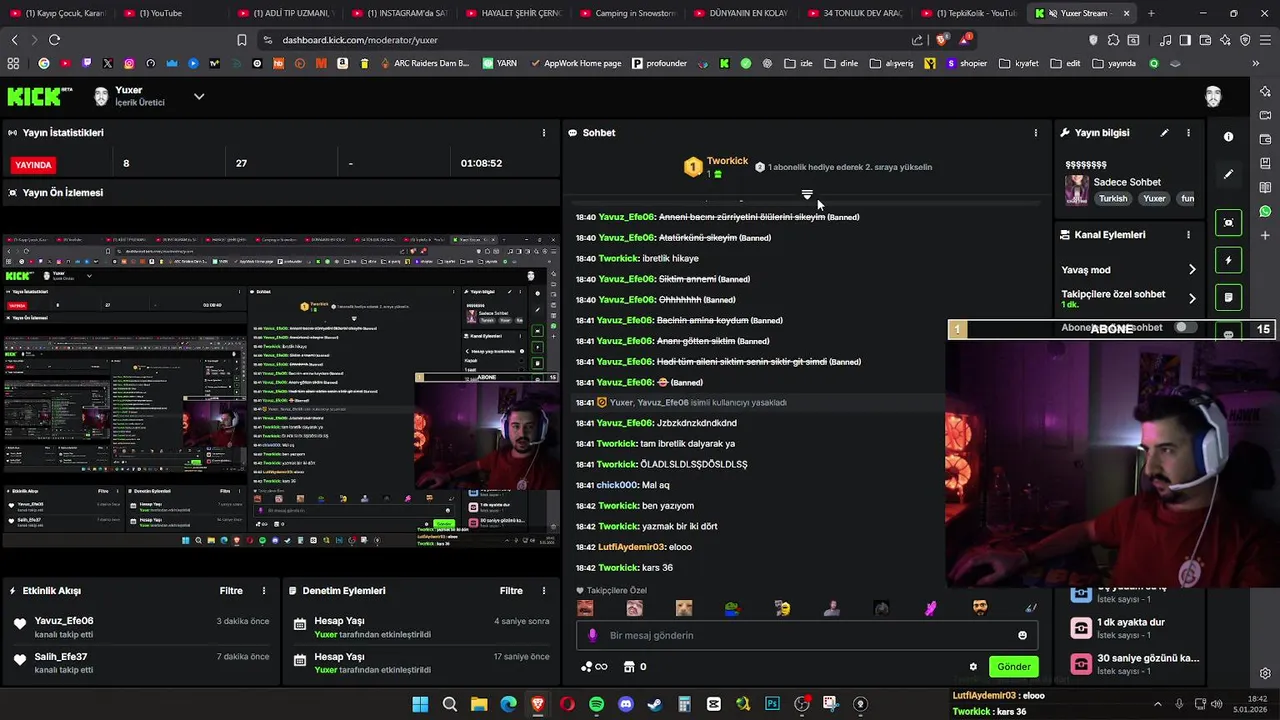
Task: Click the pencil edit icon in right sidebar
Action: pyautogui.click(x=1229, y=174)
